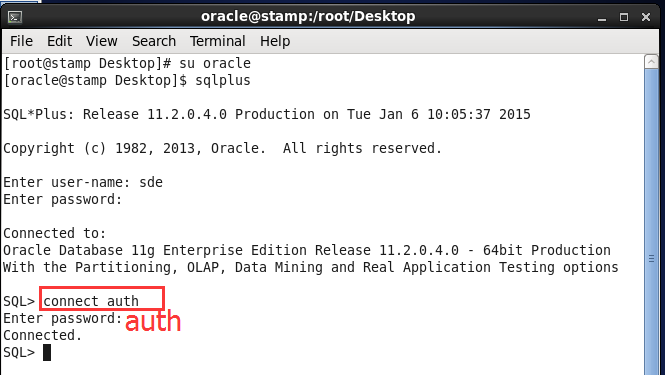This screenshot has width=665, height=375.
Task: Open the Search menu
Action: click(x=154, y=41)
